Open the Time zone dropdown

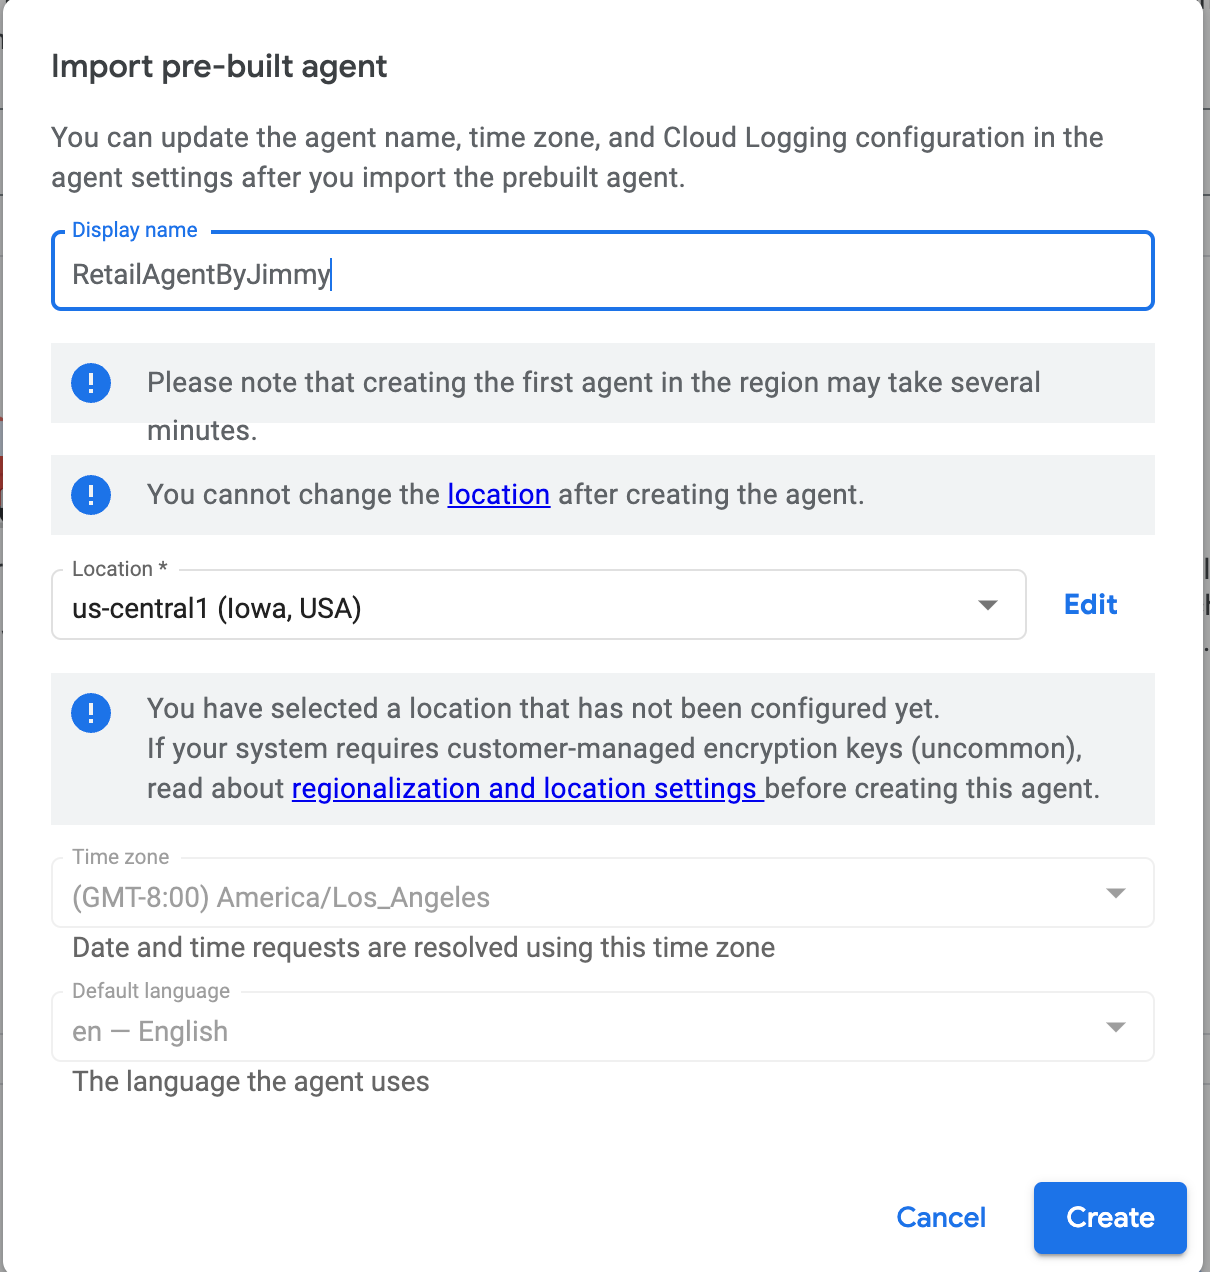[x=603, y=893]
